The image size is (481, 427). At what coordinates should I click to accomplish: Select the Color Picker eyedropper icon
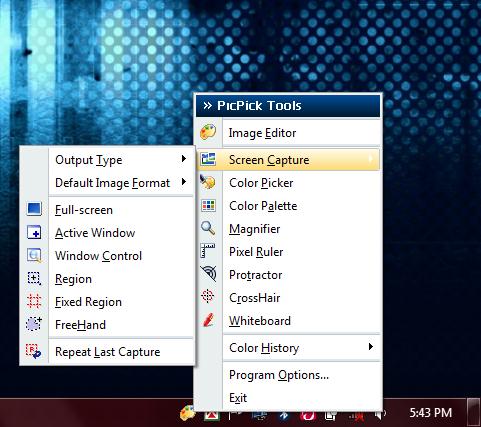[x=208, y=182]
